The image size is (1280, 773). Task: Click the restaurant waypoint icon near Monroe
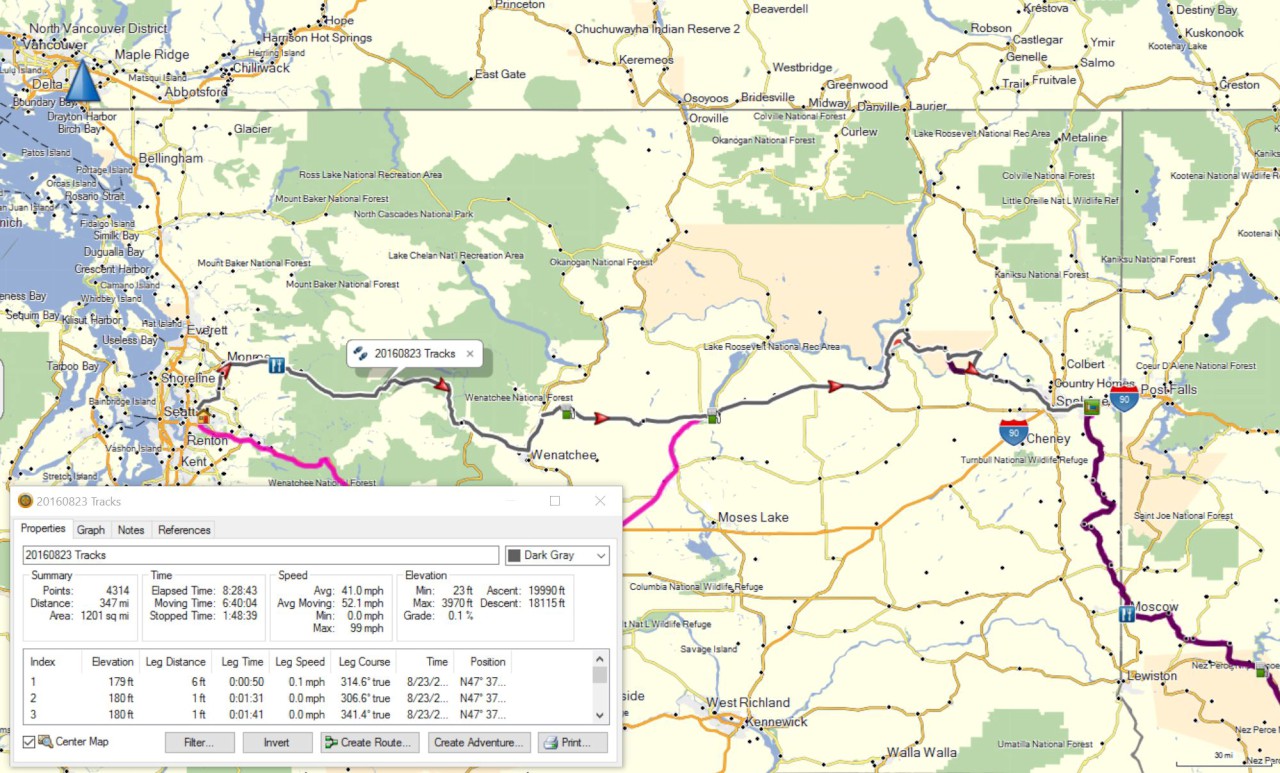pos(277,366)
